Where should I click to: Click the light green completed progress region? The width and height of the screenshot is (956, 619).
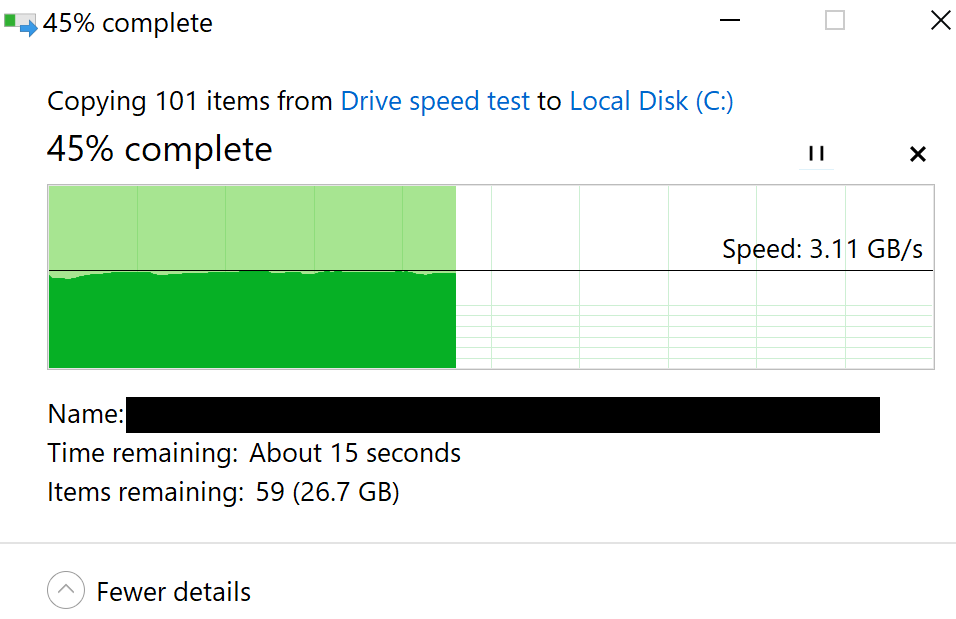coord(252,227)
